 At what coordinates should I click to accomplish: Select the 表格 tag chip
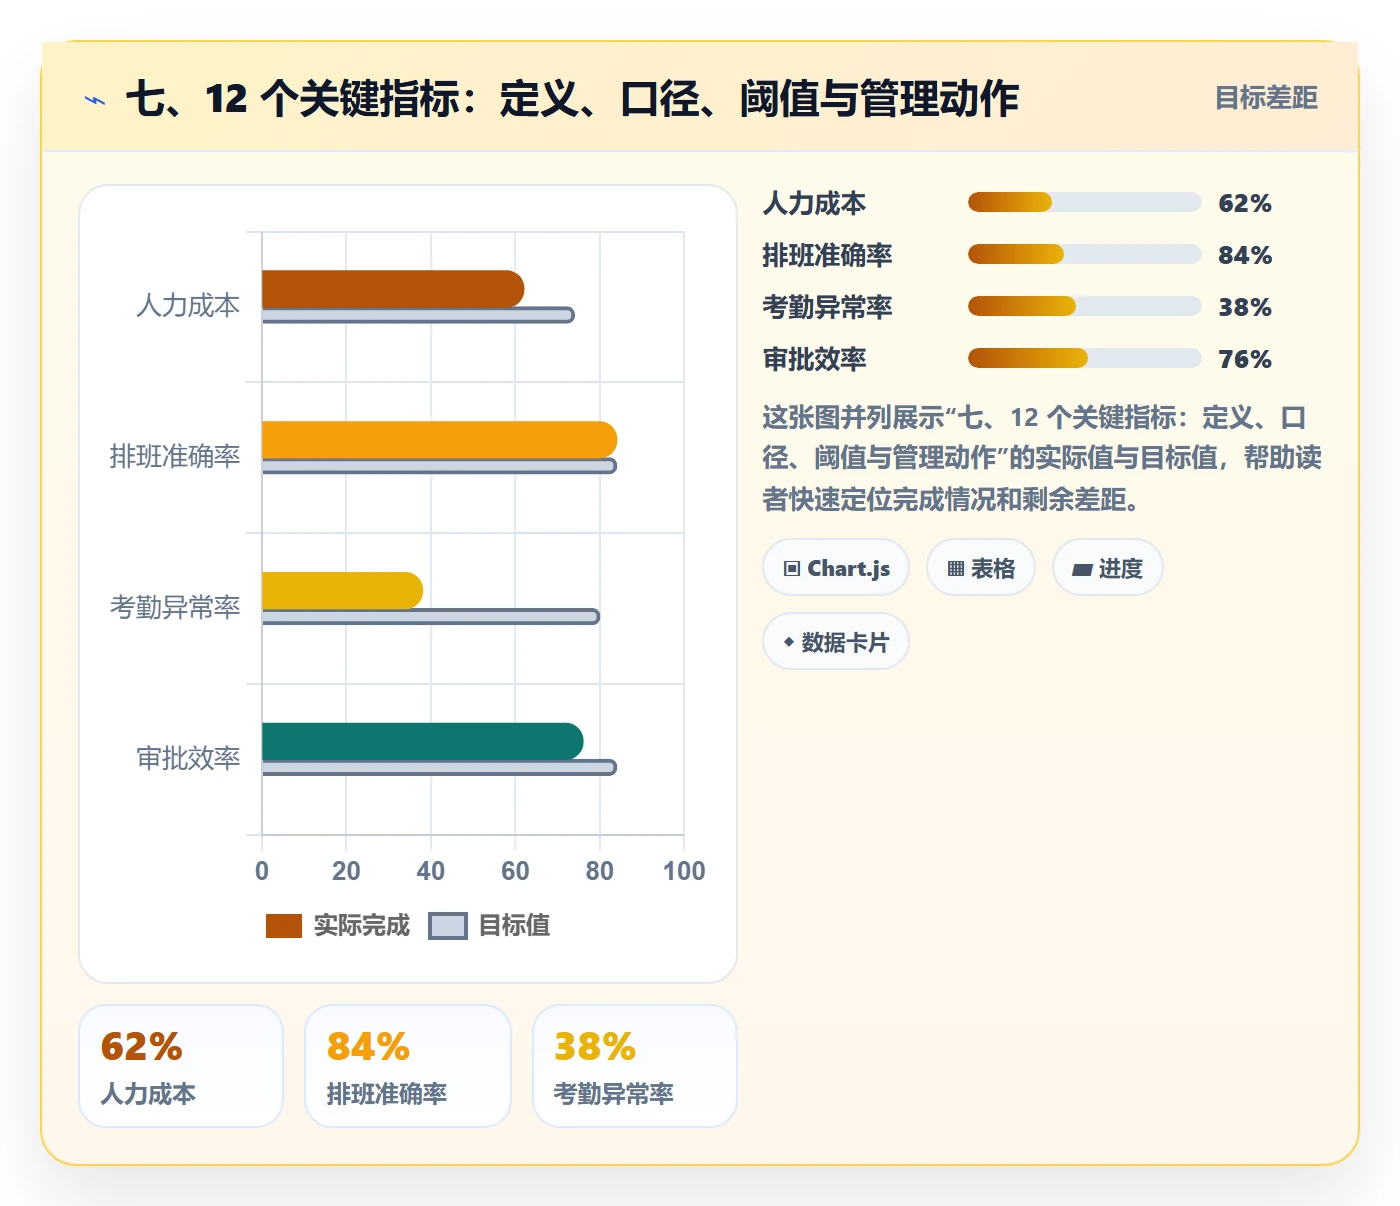pos(981,568)
